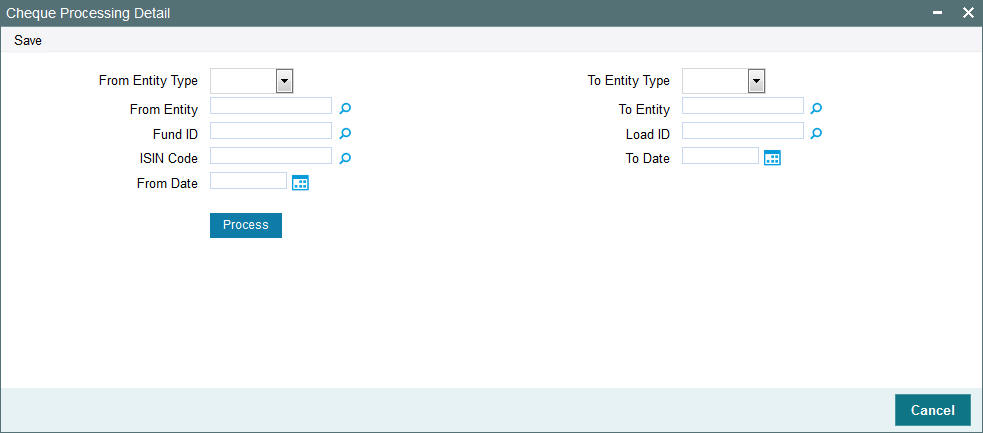Click the Cancel button
The image size is (983, 433).
(x=933, y=410)
